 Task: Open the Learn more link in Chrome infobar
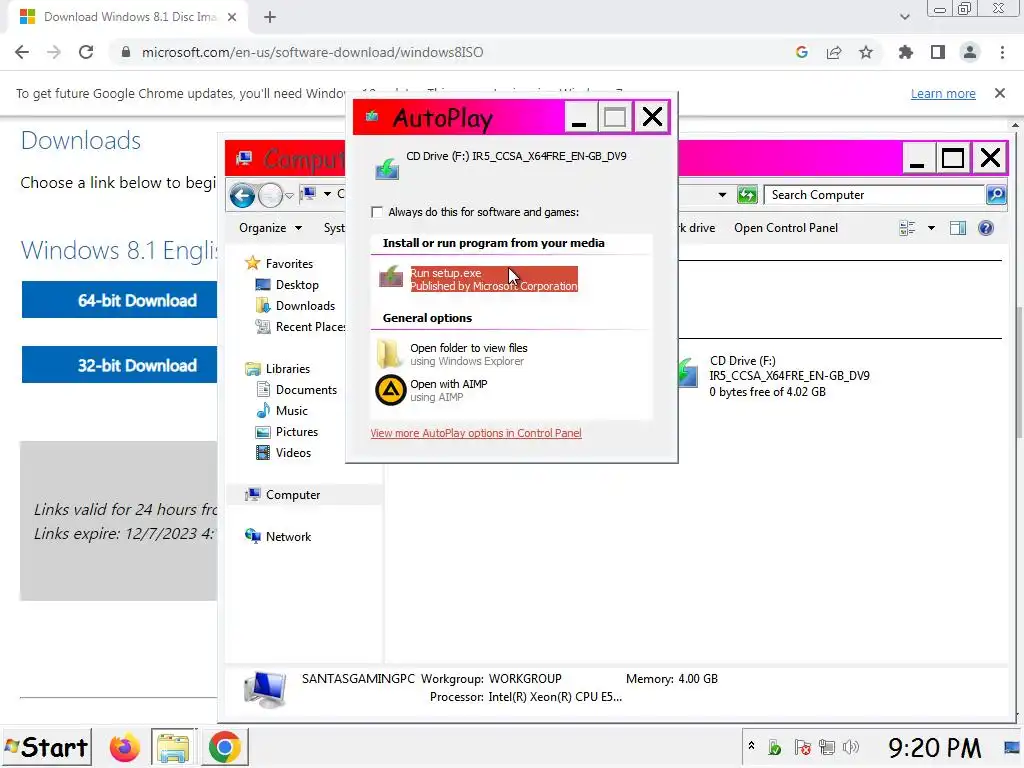tap(943, 93)
